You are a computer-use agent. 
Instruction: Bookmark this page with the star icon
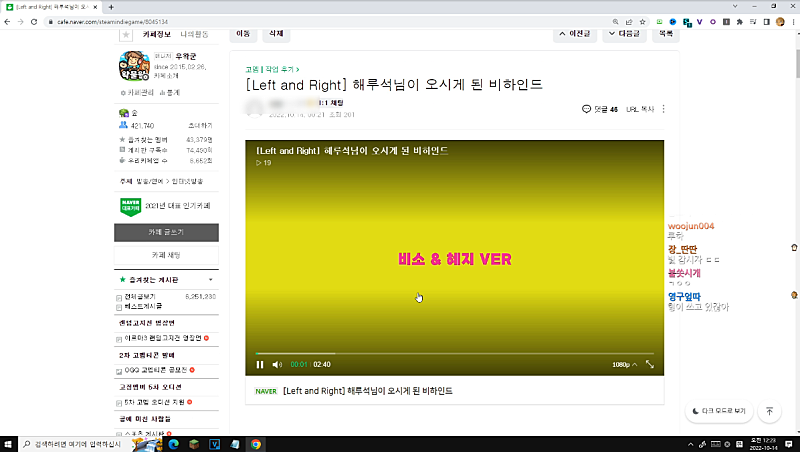click(642, 22)
